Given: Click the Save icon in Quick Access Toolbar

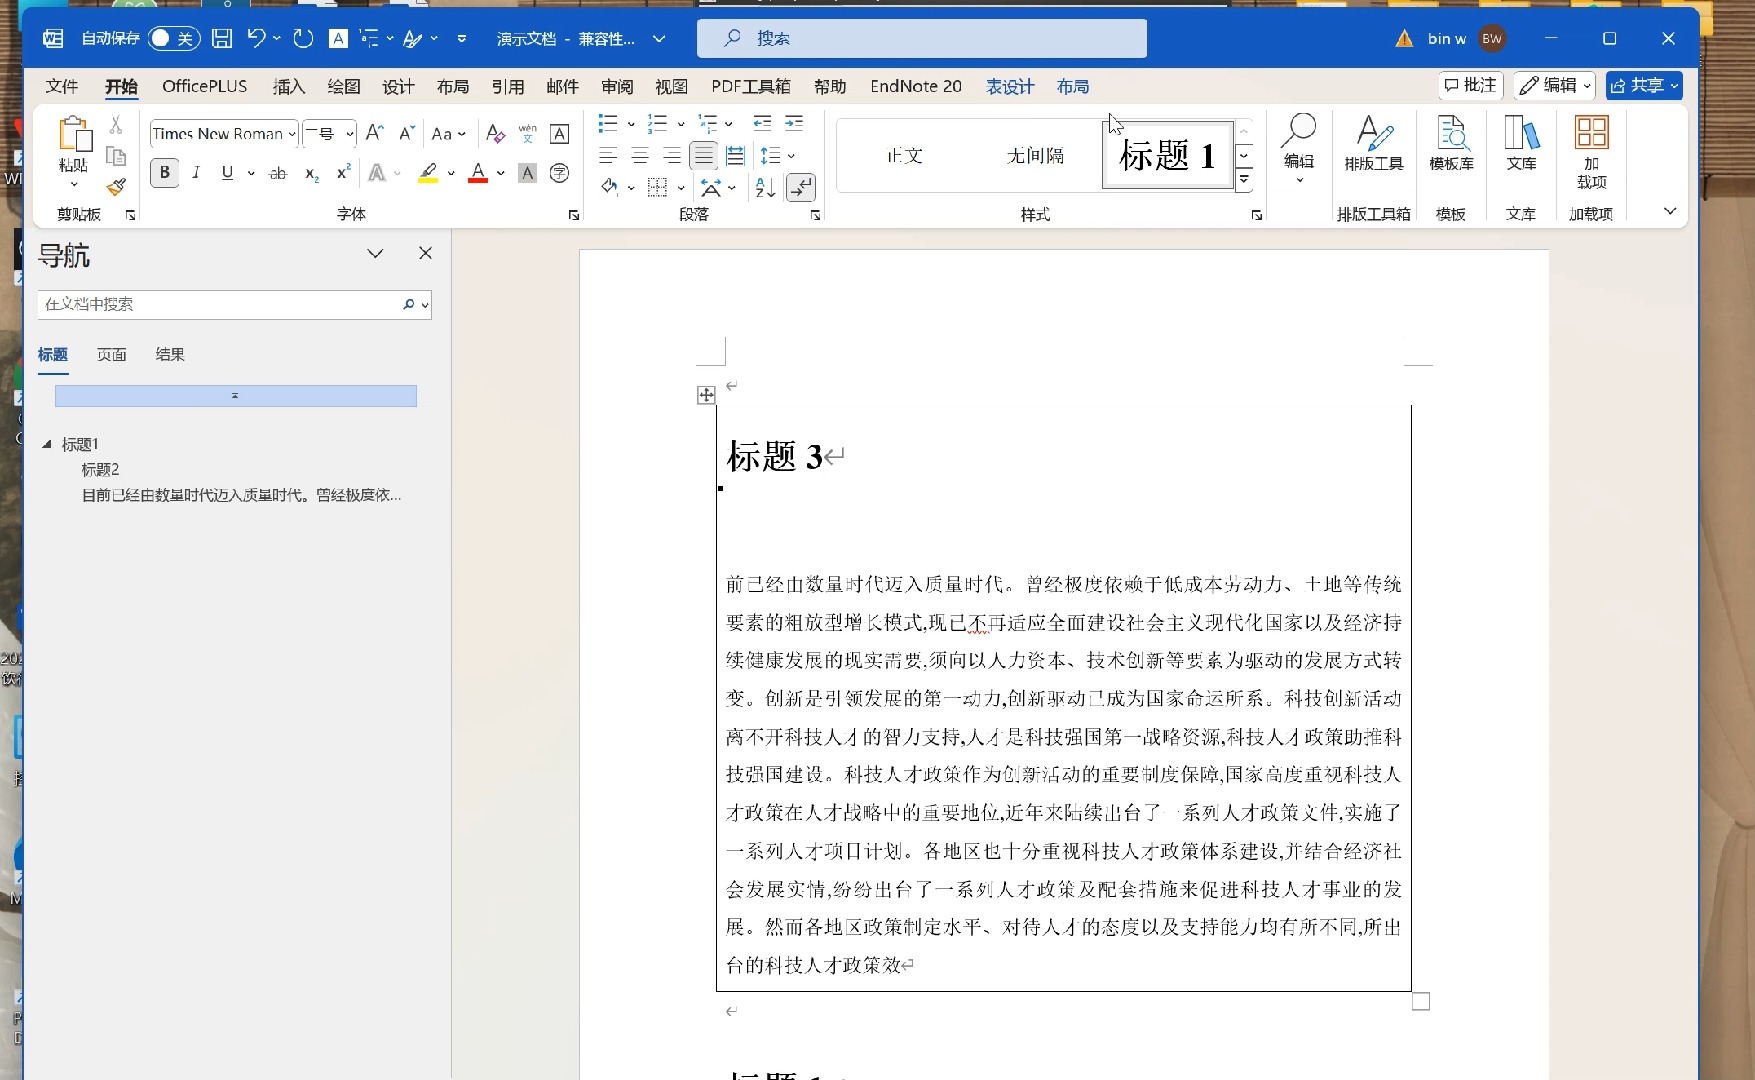Looking at the screenshot, I should point(221,38).
